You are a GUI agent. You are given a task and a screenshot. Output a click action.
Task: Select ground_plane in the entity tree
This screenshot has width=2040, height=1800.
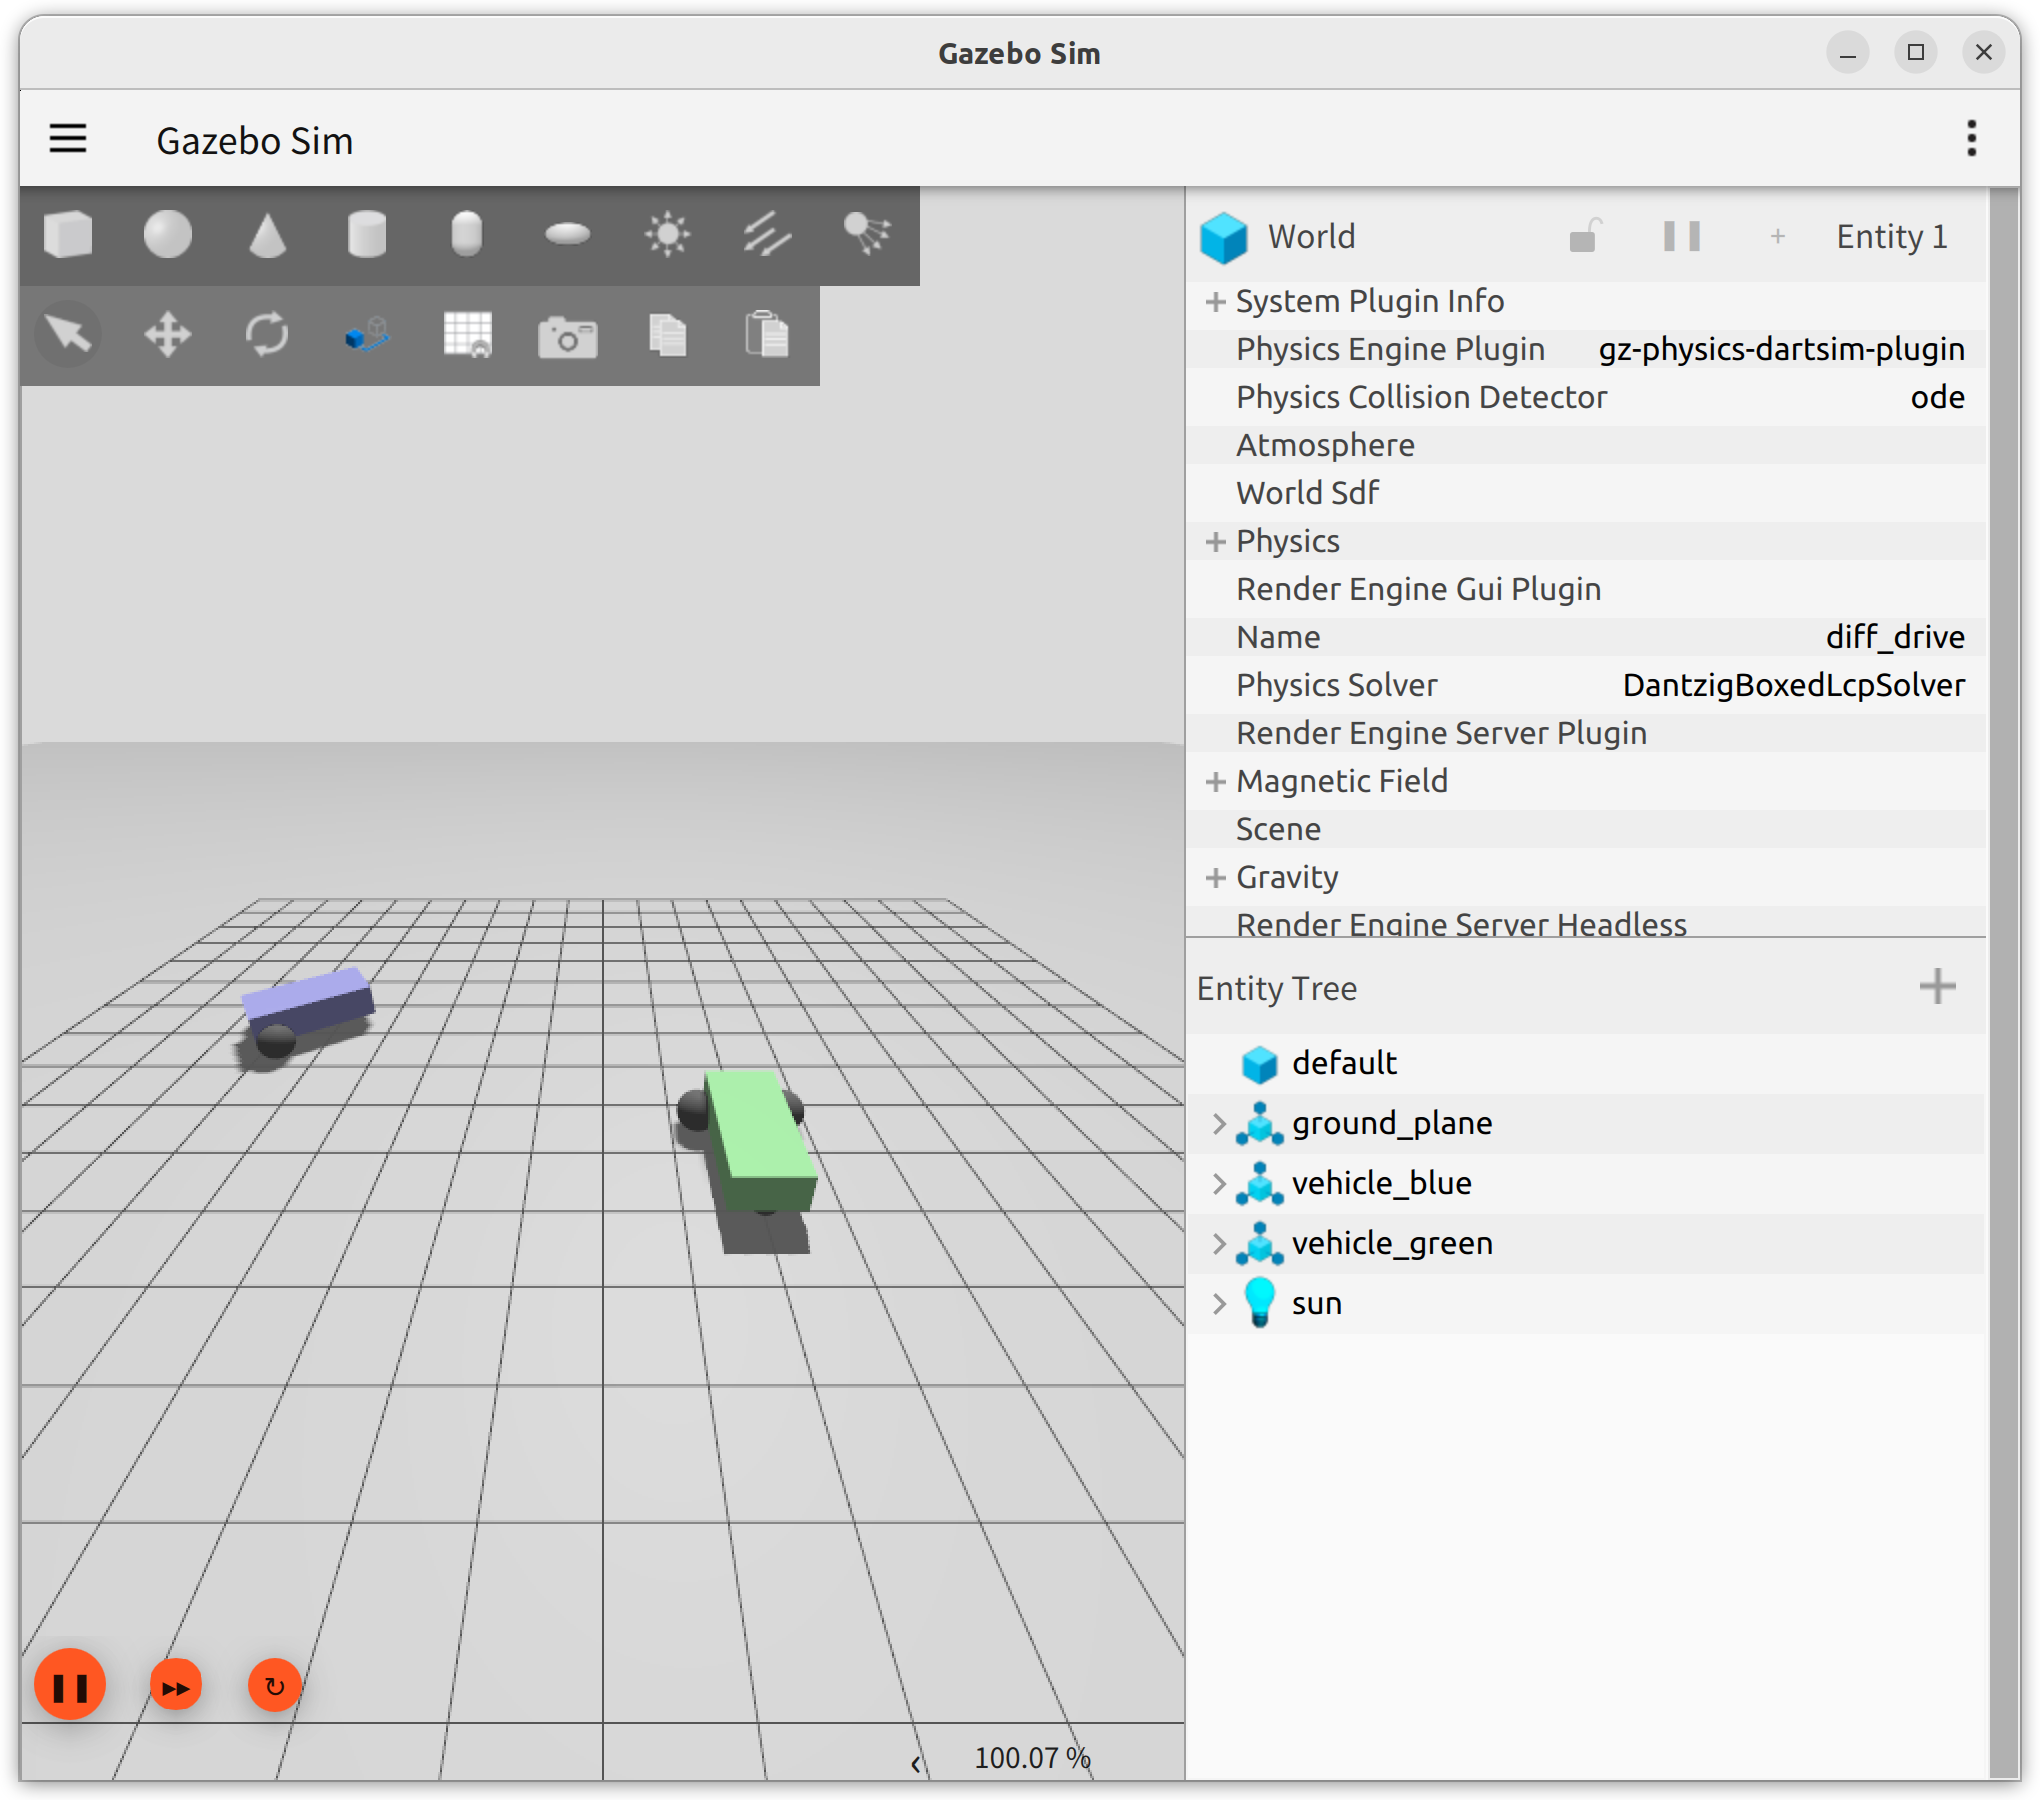coord(1586,1123)
